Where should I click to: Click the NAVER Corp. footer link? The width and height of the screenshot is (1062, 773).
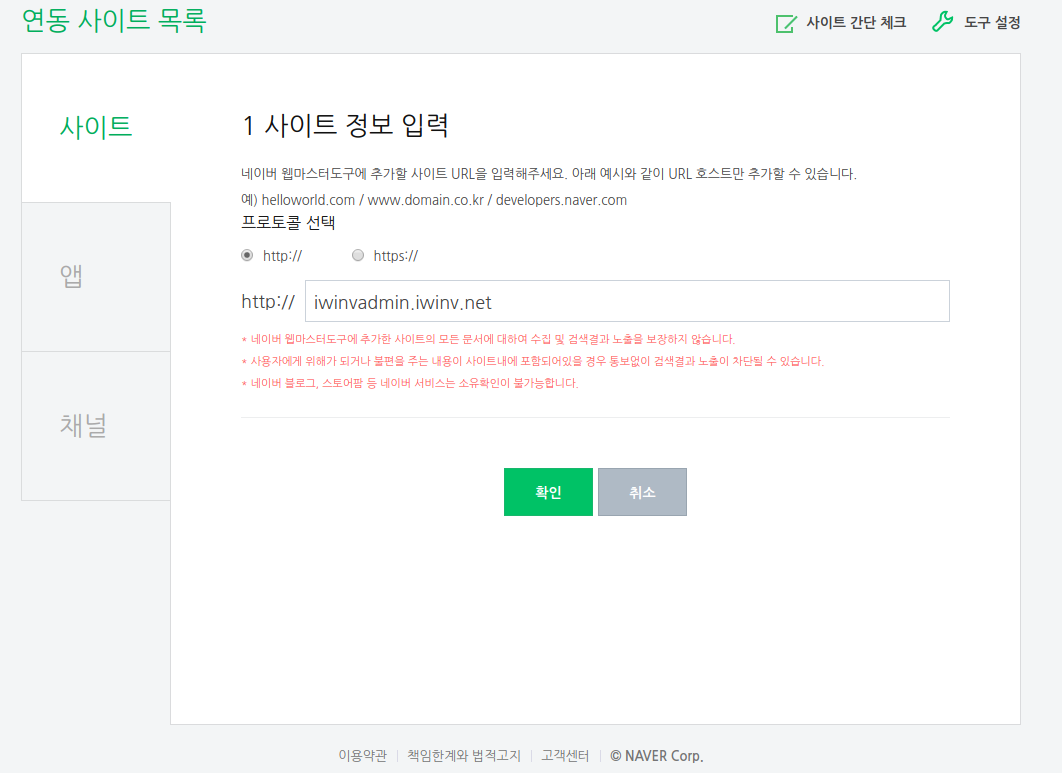tap(657, 756)
